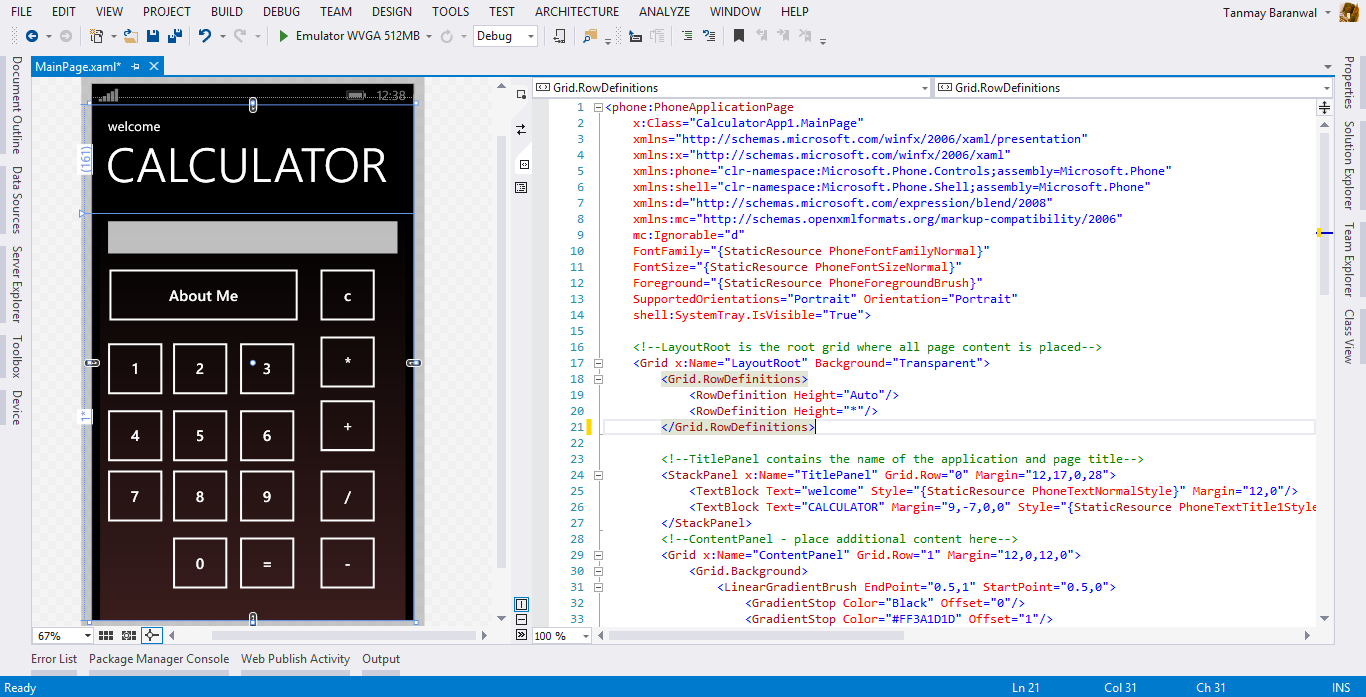Open the Emulator WVGA 512MB target dropdown

click(429, 36)
